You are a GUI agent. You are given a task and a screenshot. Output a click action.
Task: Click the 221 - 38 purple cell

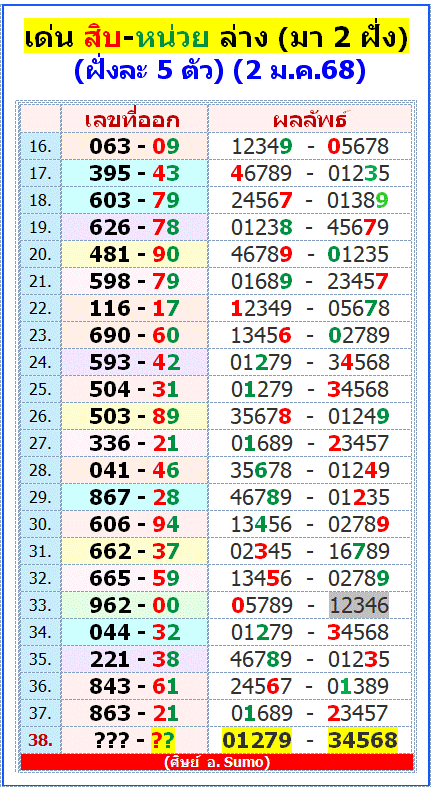click(x=134, y=659)
